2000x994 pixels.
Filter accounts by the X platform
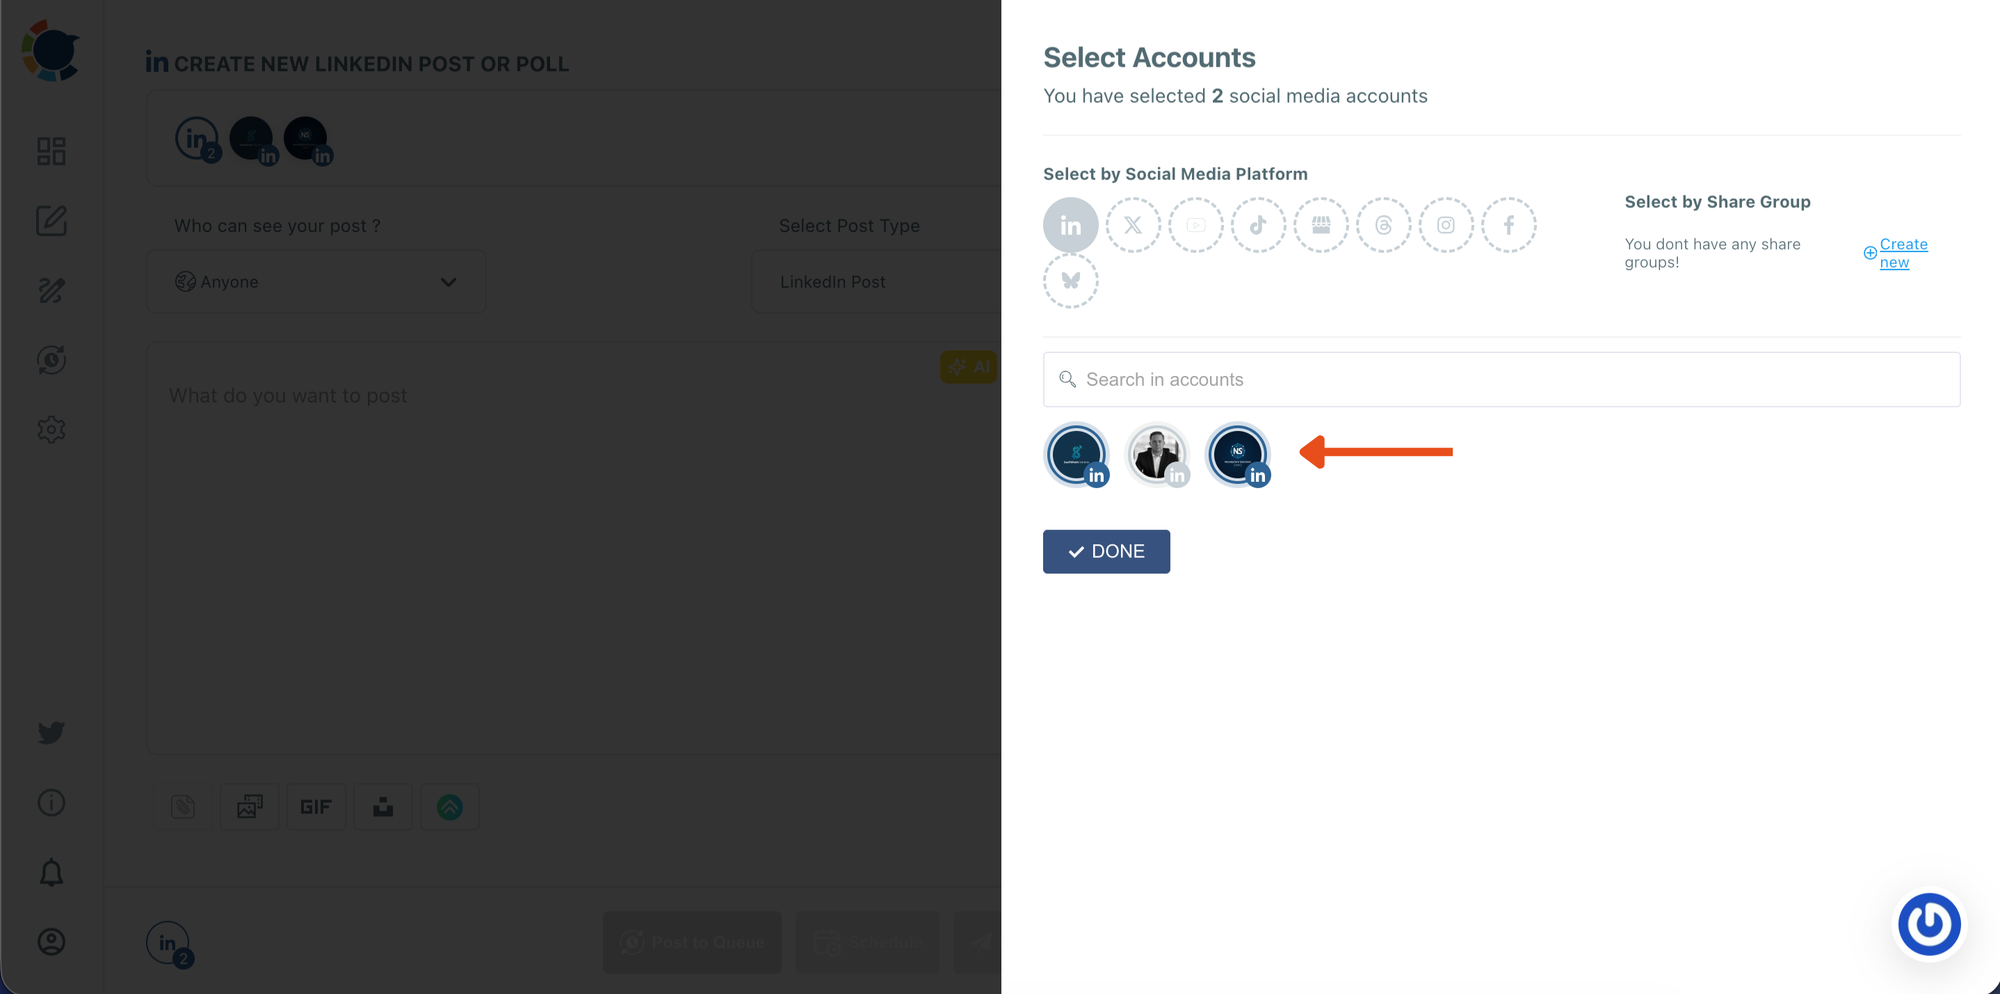(1133, 225)
